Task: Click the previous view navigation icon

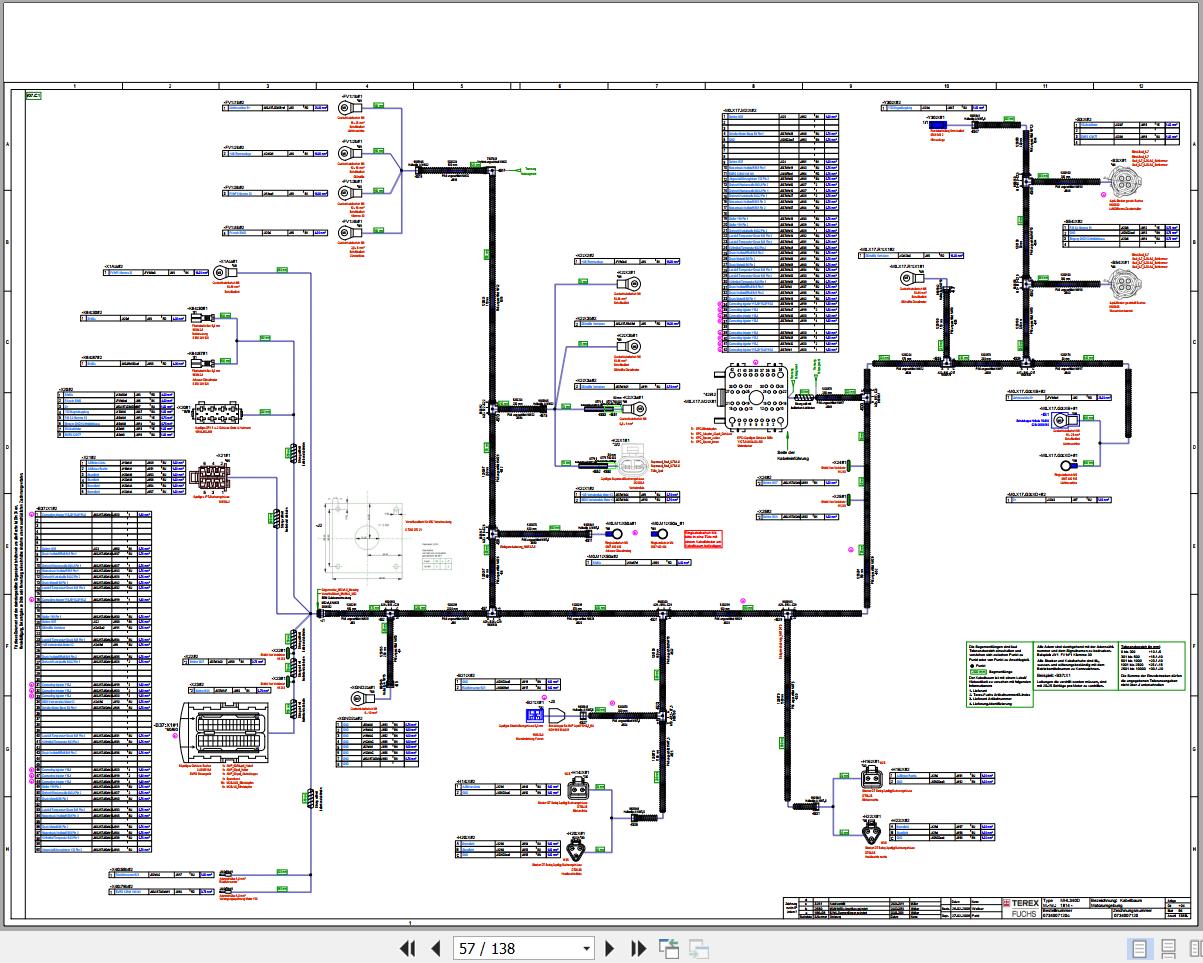Action: tap(668, 948)
